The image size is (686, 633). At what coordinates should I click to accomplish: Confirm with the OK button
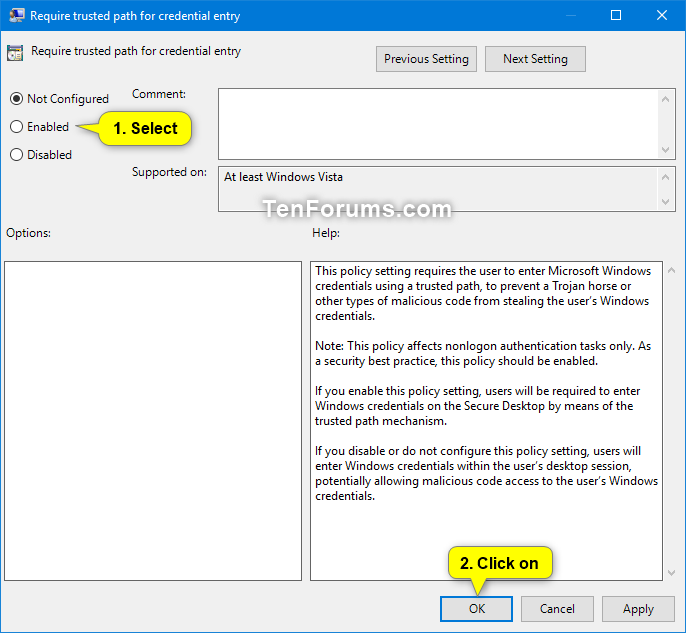coord(476,609)
